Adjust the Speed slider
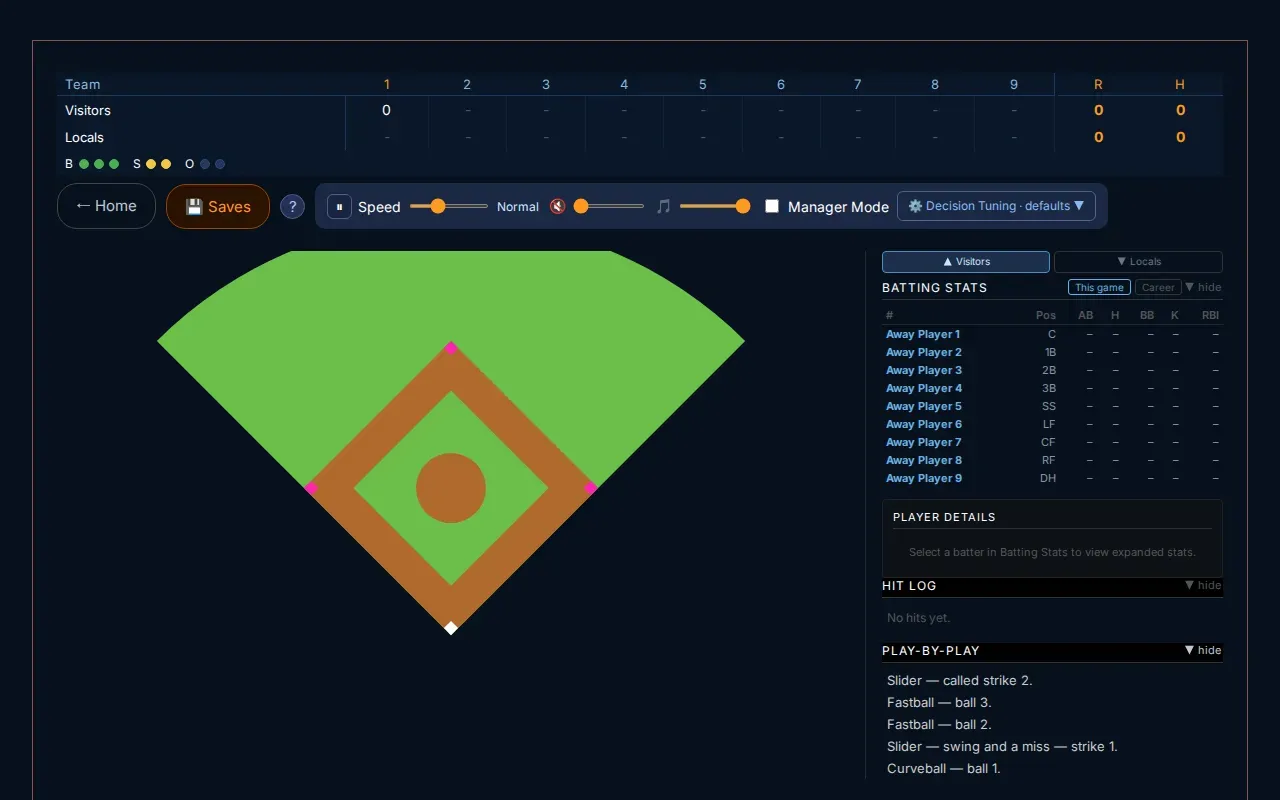This screenshot has width=1280, height=800. [x=449, y=206]
